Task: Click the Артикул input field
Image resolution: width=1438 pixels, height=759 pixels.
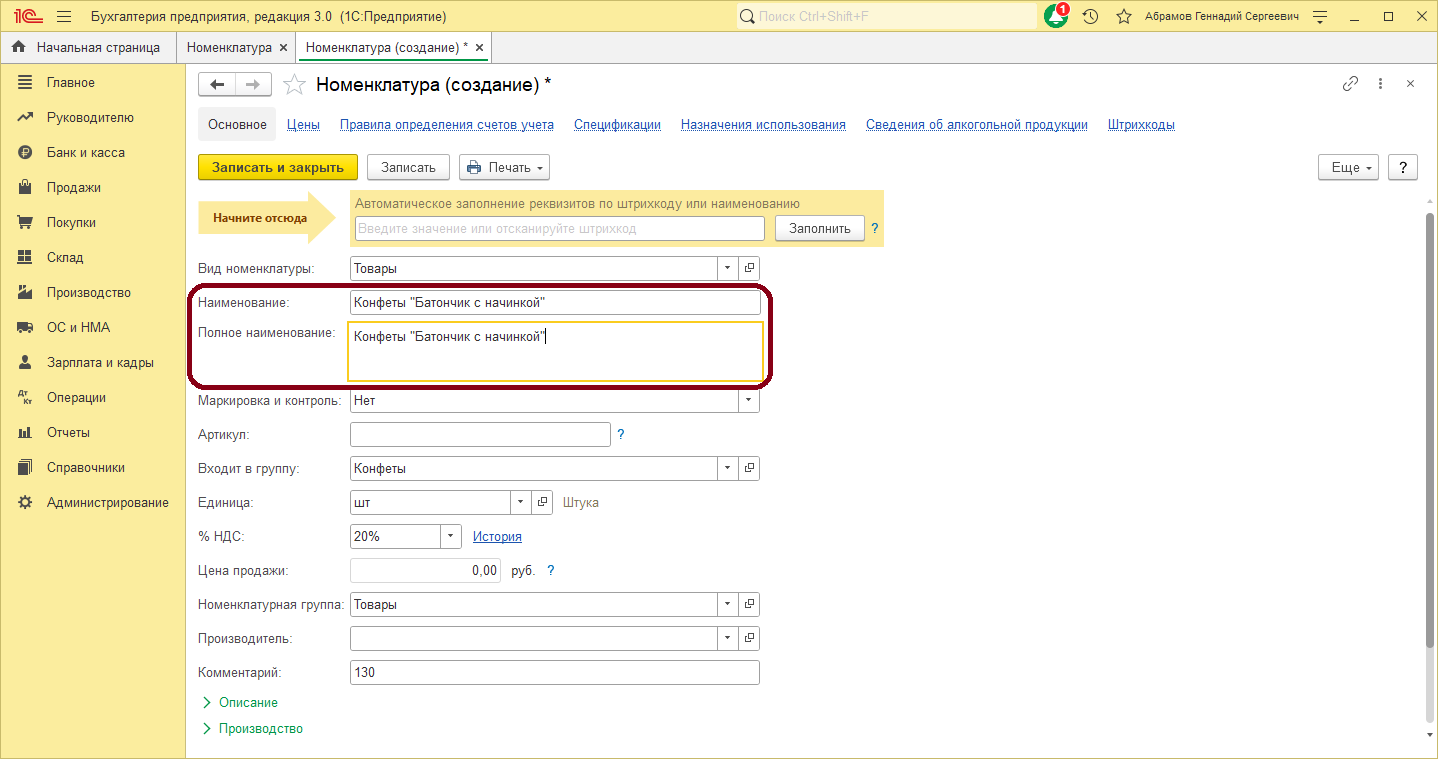Action: click(480, 434)
